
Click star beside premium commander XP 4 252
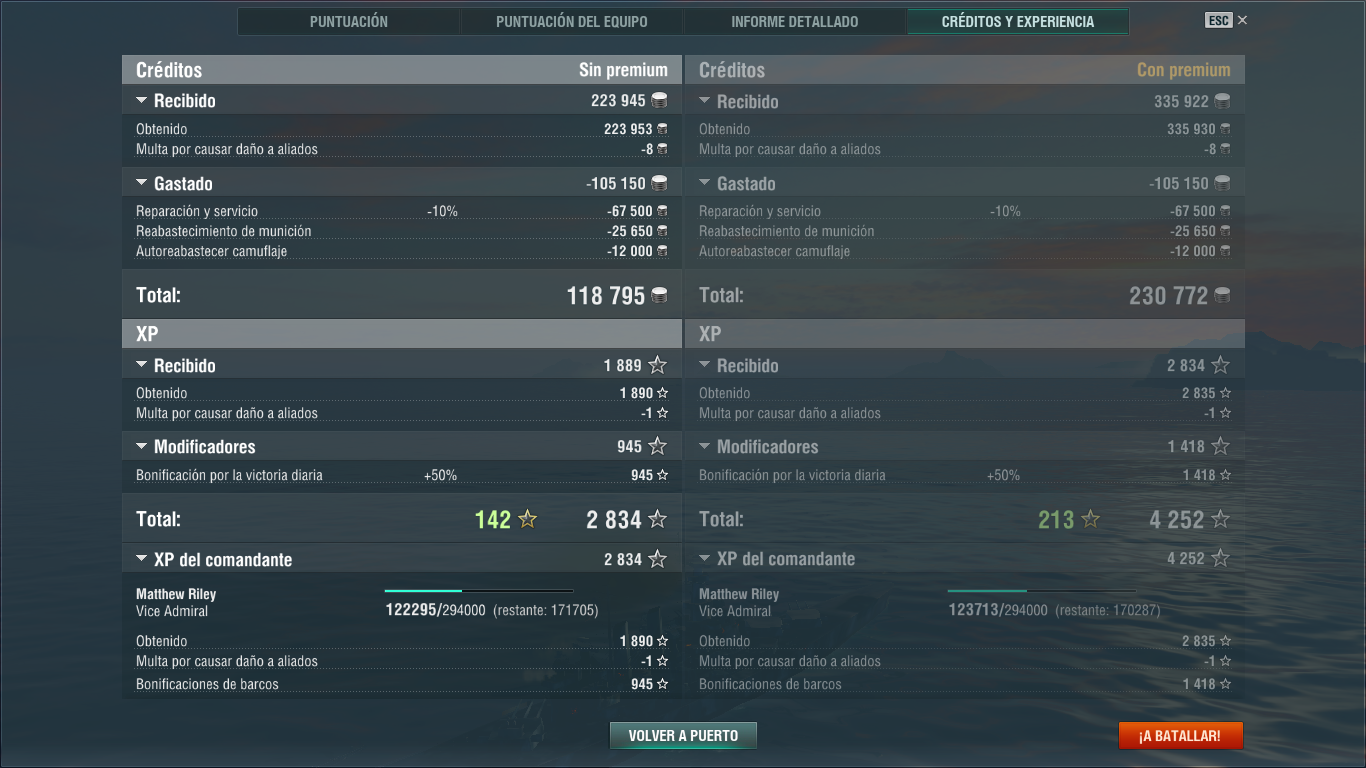pos(1220,558)
